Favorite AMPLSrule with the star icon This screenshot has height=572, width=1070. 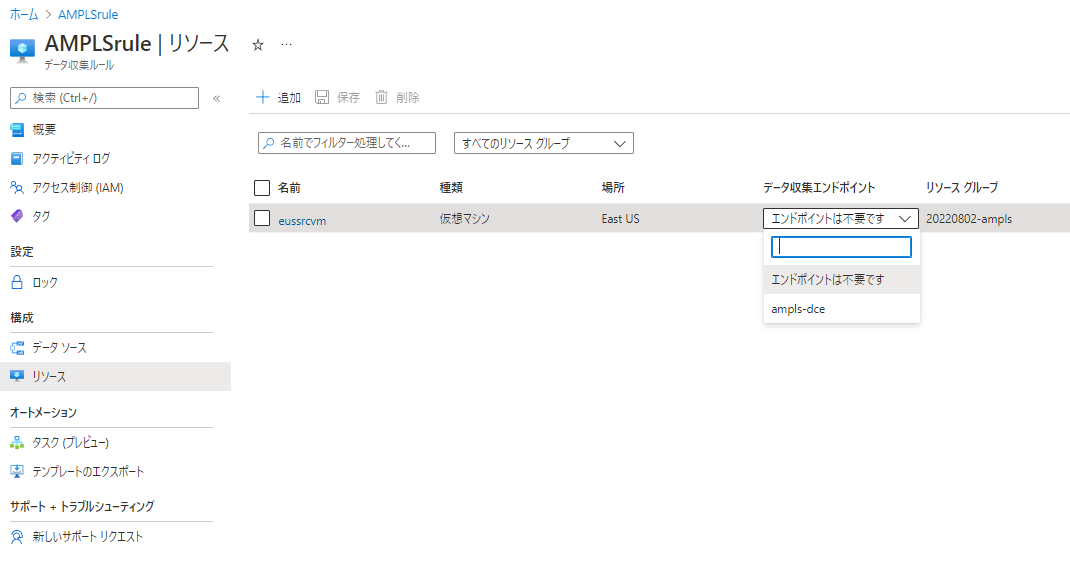coord(258,45)
